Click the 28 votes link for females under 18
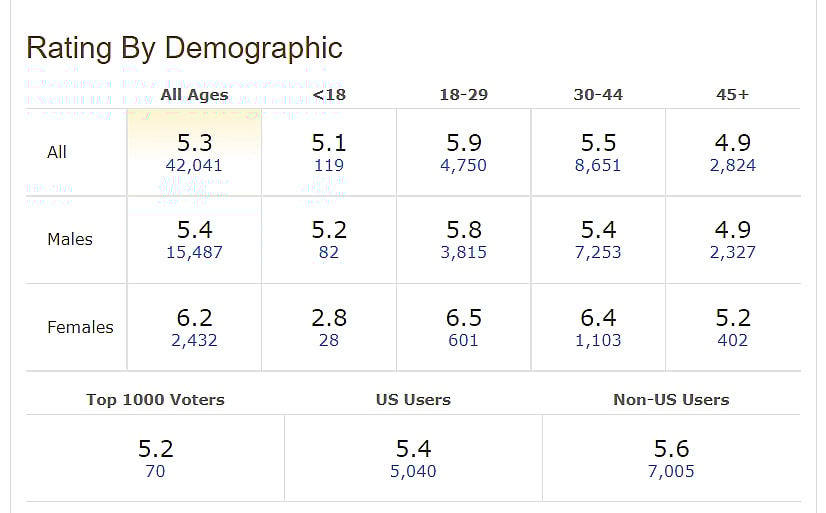 tap(328, 341)
